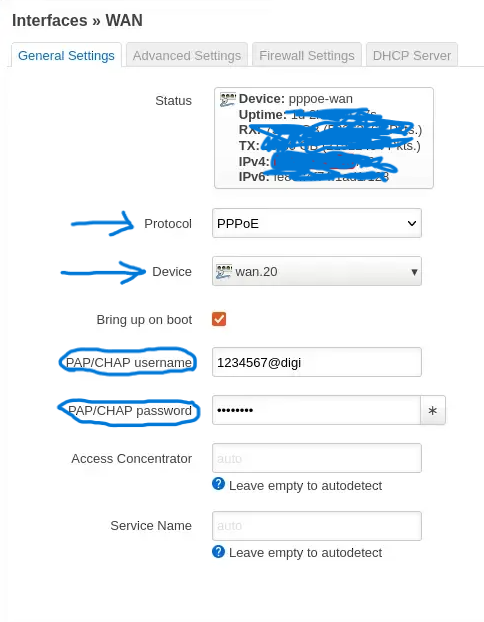
Task: Click the pppoe-wan device icon in Status
Action: (x=228, y=100)
